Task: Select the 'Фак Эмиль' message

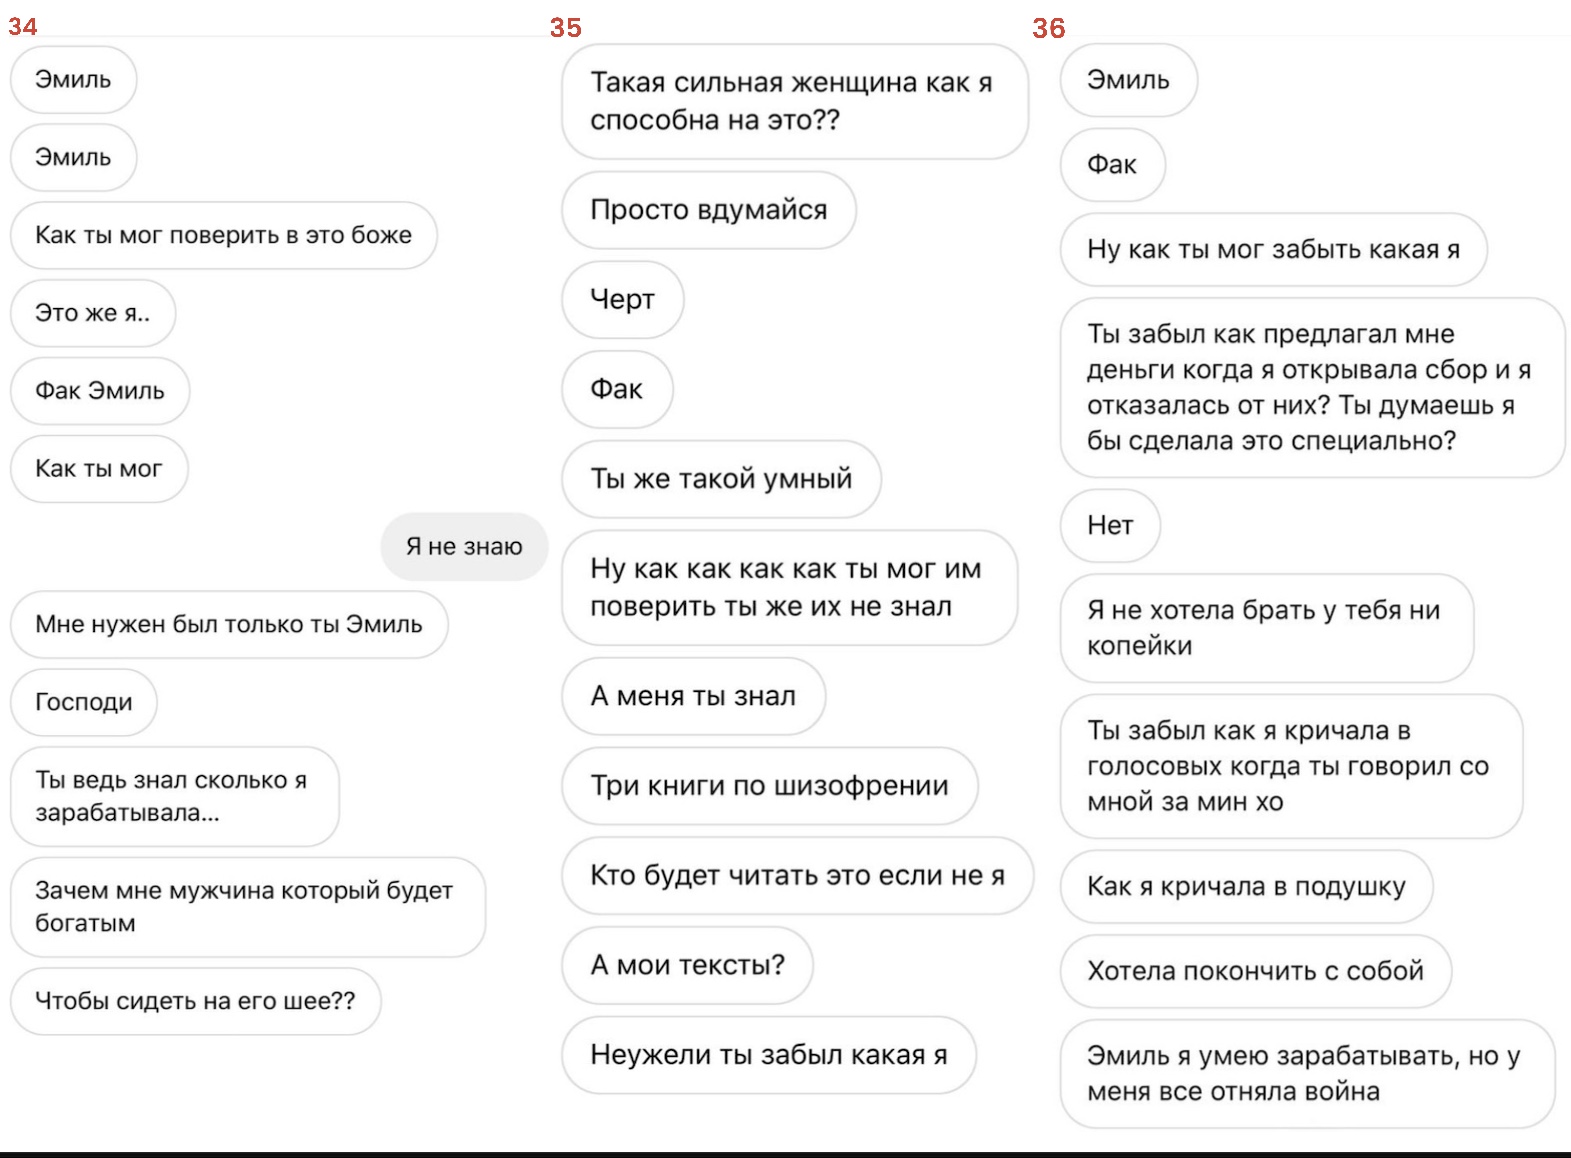Action: (100, 391)
